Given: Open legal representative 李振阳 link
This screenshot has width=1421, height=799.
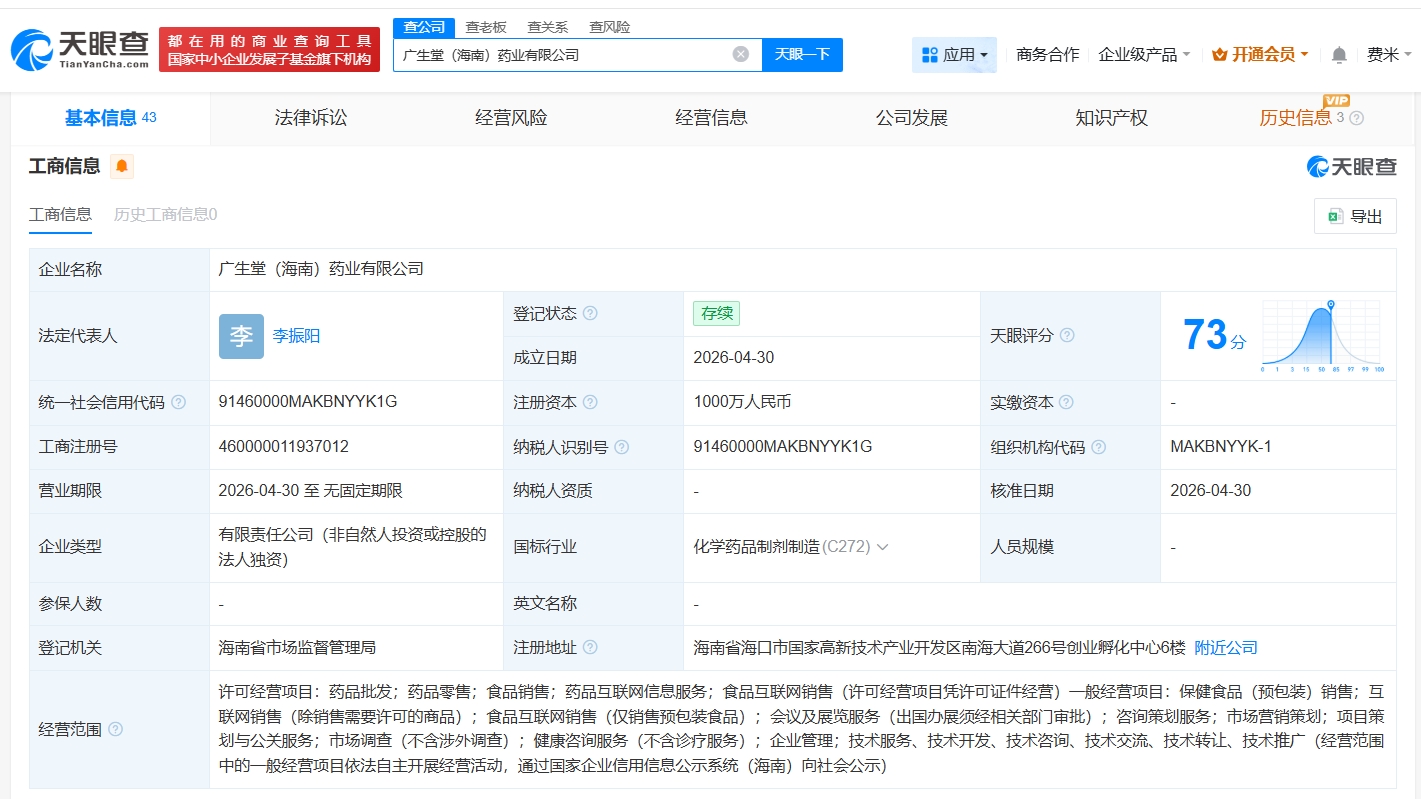Looking at the screenshot, I should pyautogui.click(x=296, y=336).
